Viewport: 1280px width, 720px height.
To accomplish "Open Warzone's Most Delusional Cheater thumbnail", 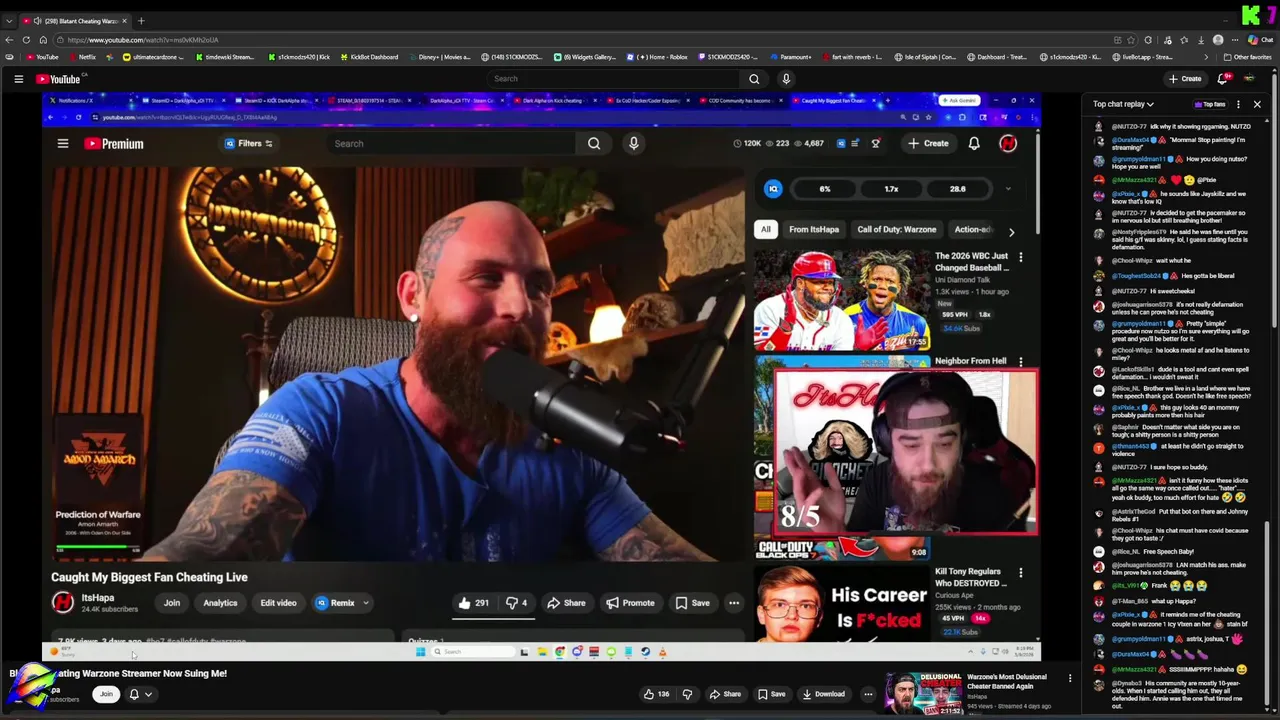I will click(x=924, y=693).
